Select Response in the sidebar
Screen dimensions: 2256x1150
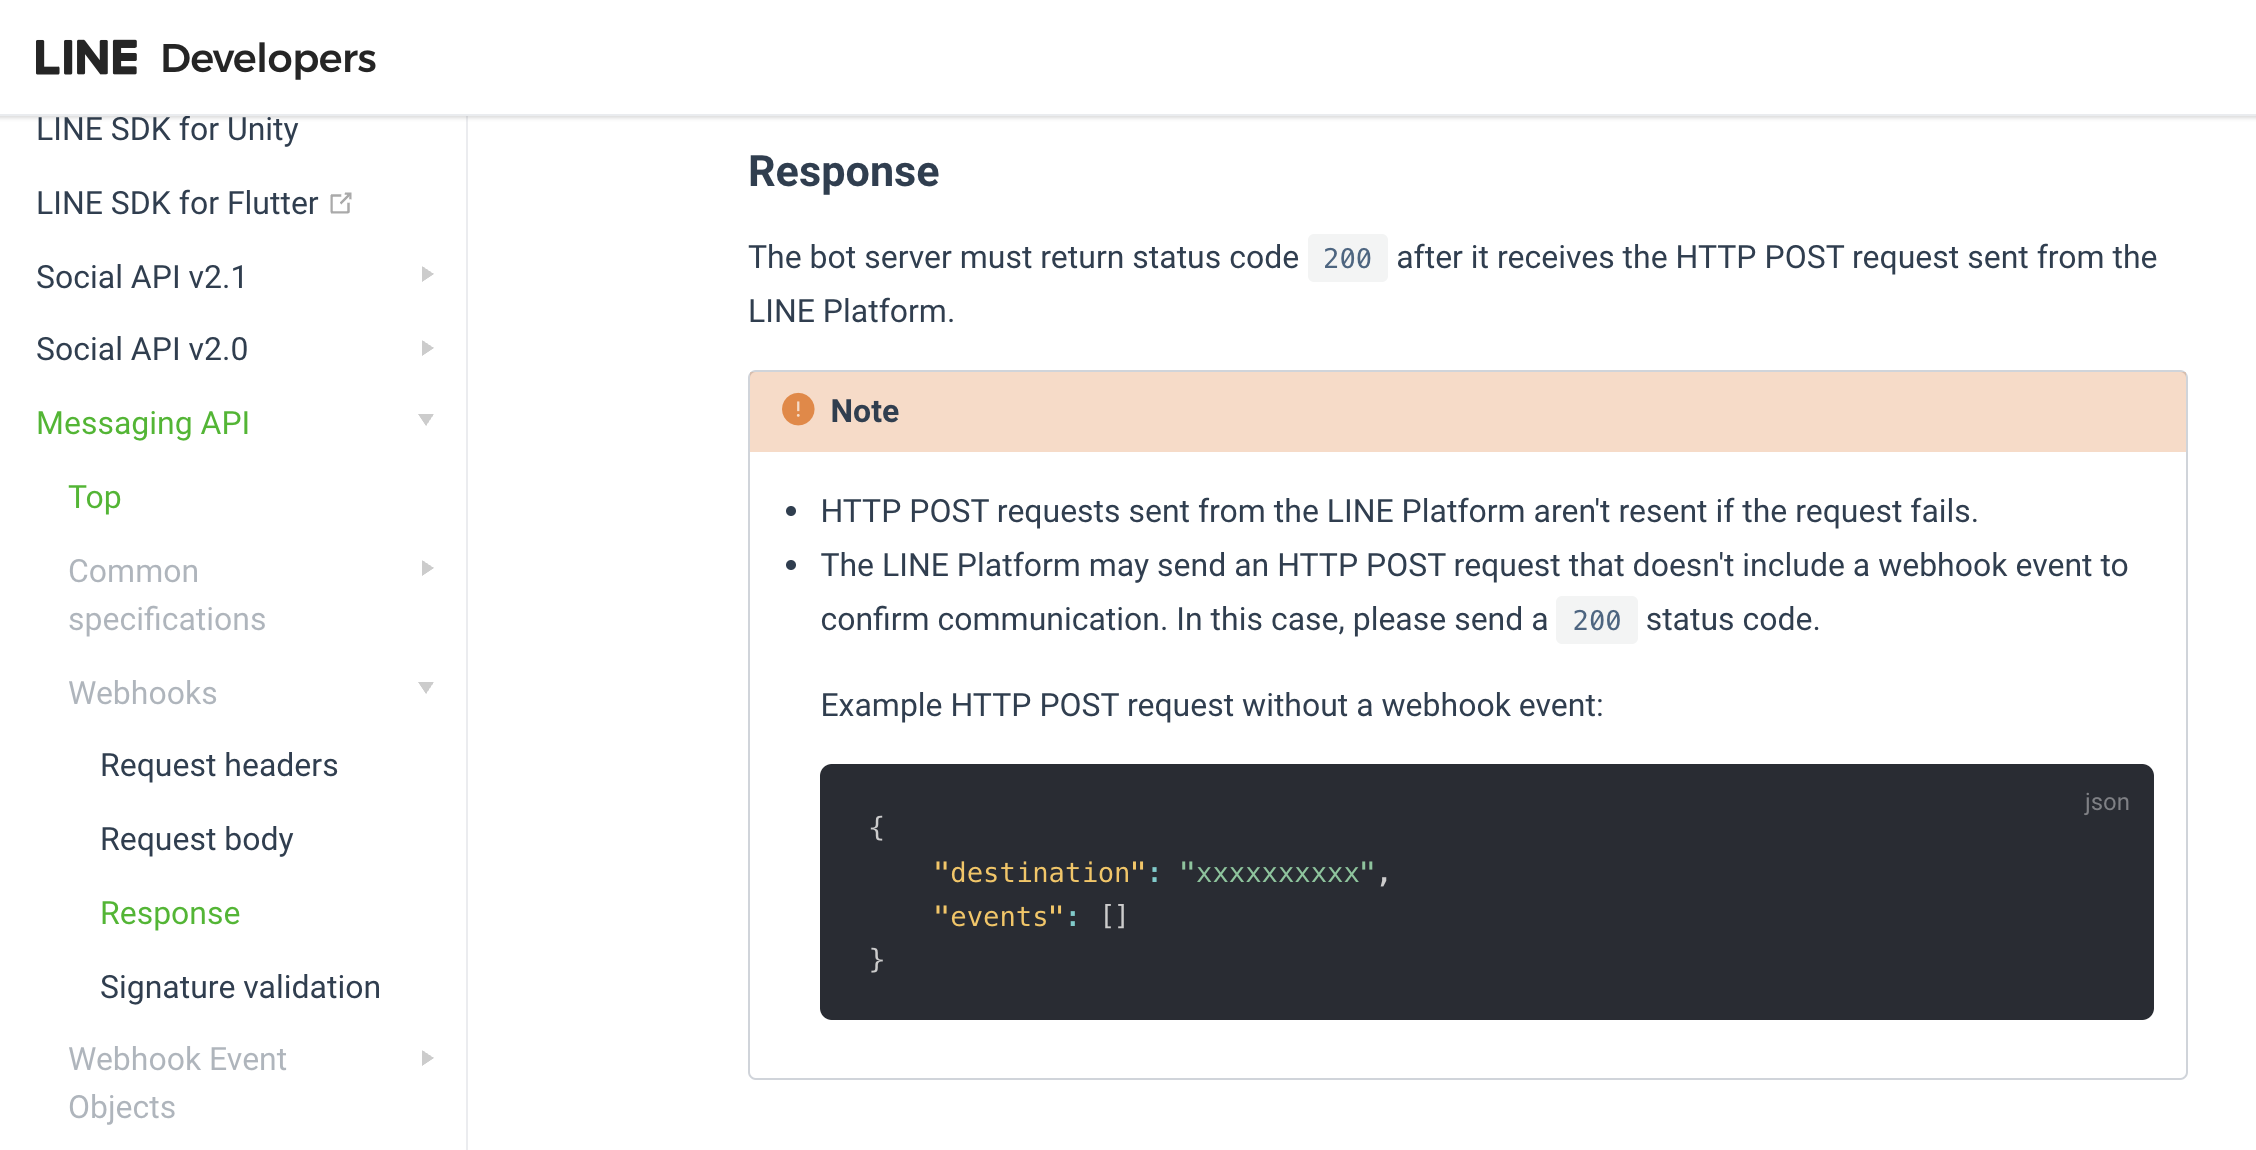170,913
